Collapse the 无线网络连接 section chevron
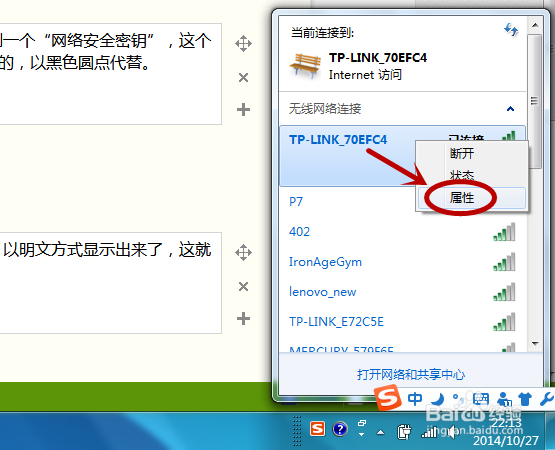The image size is (555, 450). [510, 109]
